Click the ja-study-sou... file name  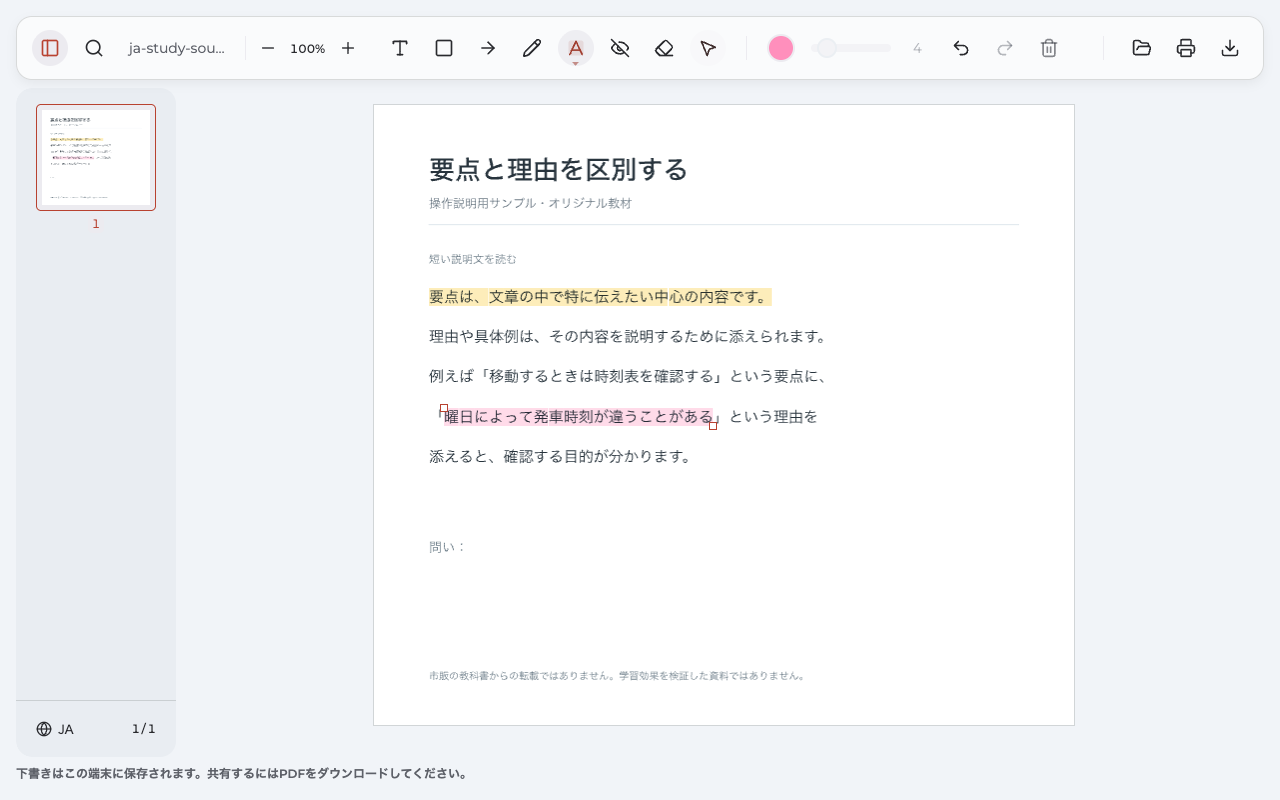coord(176,48)
